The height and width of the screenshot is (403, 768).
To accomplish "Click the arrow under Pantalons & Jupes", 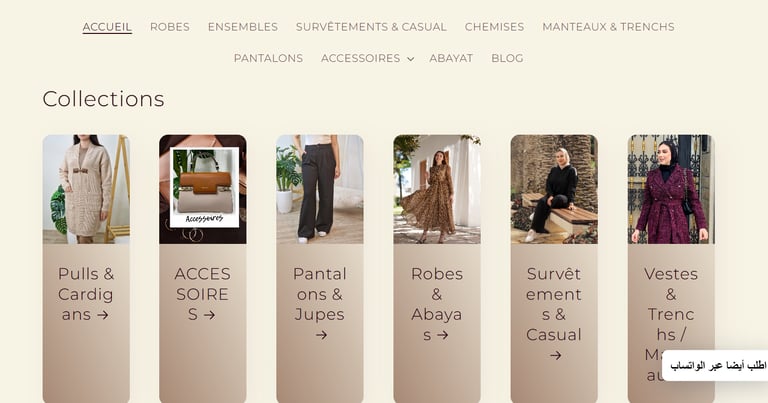I will pos(321,335).
